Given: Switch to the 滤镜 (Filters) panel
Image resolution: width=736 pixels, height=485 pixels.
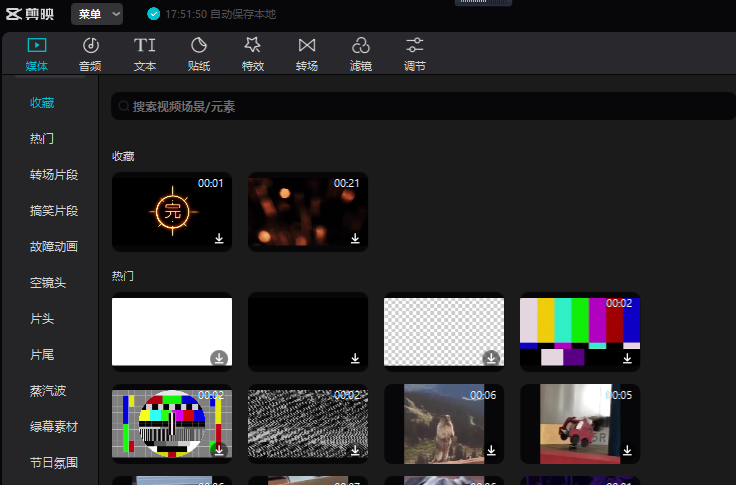Looking at the screenshot, I should (361, 53).
